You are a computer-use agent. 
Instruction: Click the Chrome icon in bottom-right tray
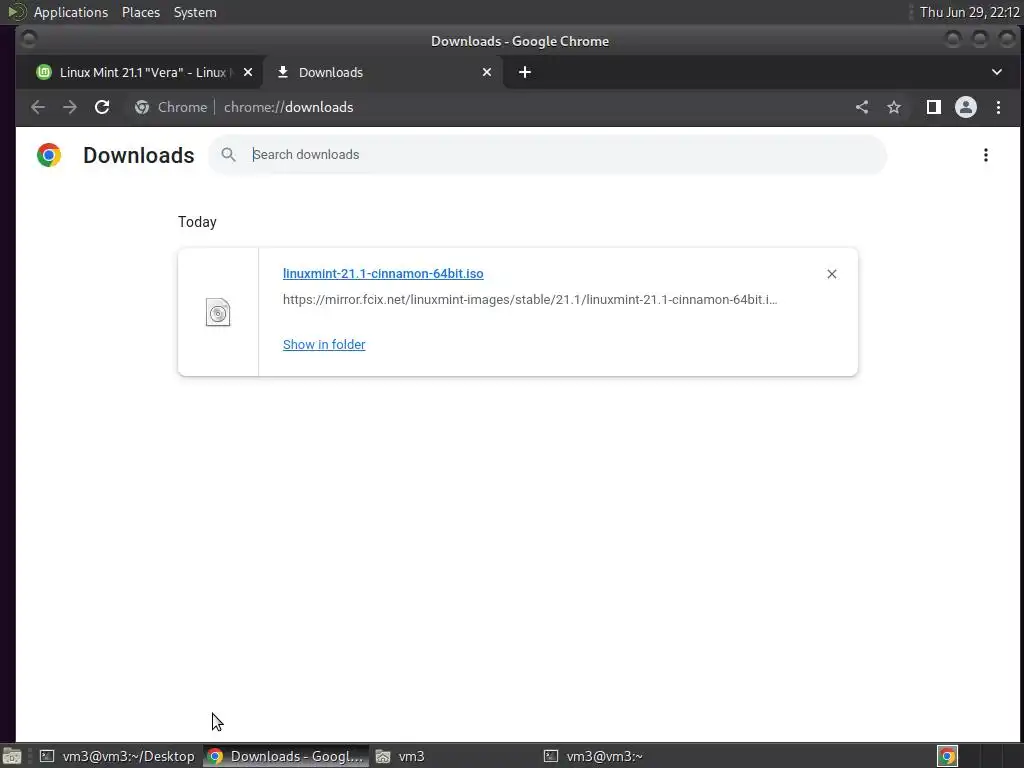tap(947, 756)
